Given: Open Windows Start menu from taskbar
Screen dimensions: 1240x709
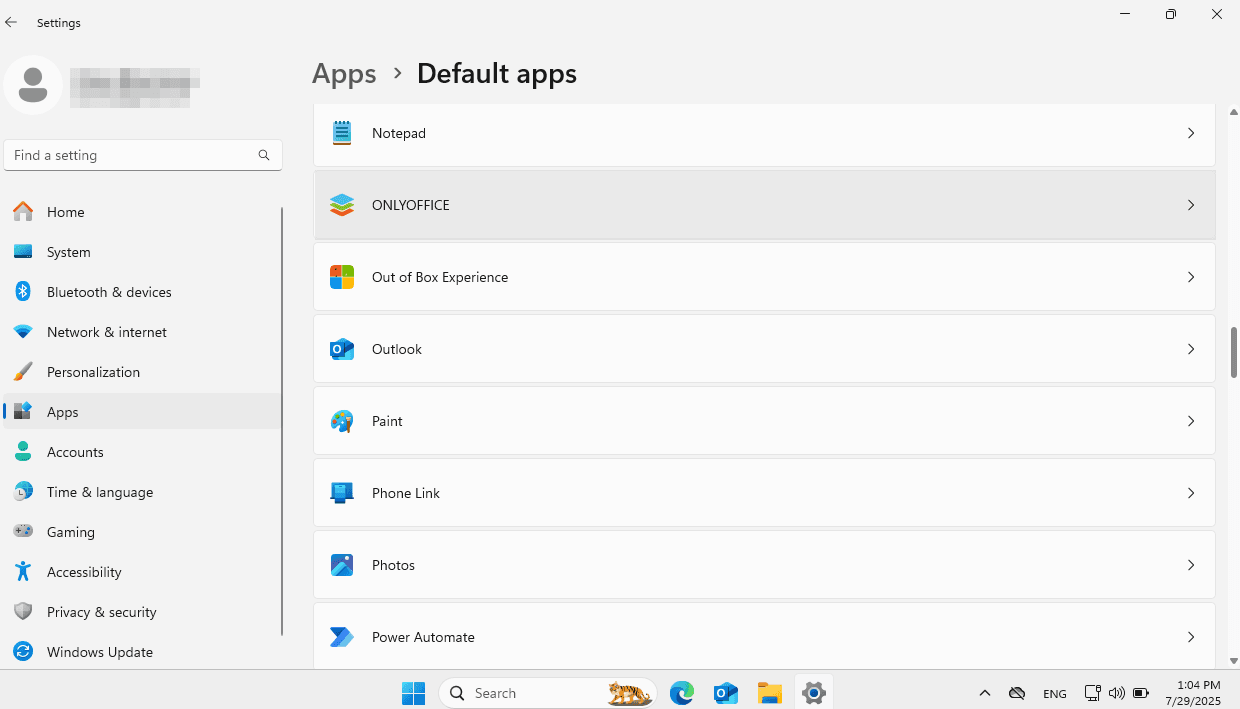Looking at the screenshot, I should (413, 693).
